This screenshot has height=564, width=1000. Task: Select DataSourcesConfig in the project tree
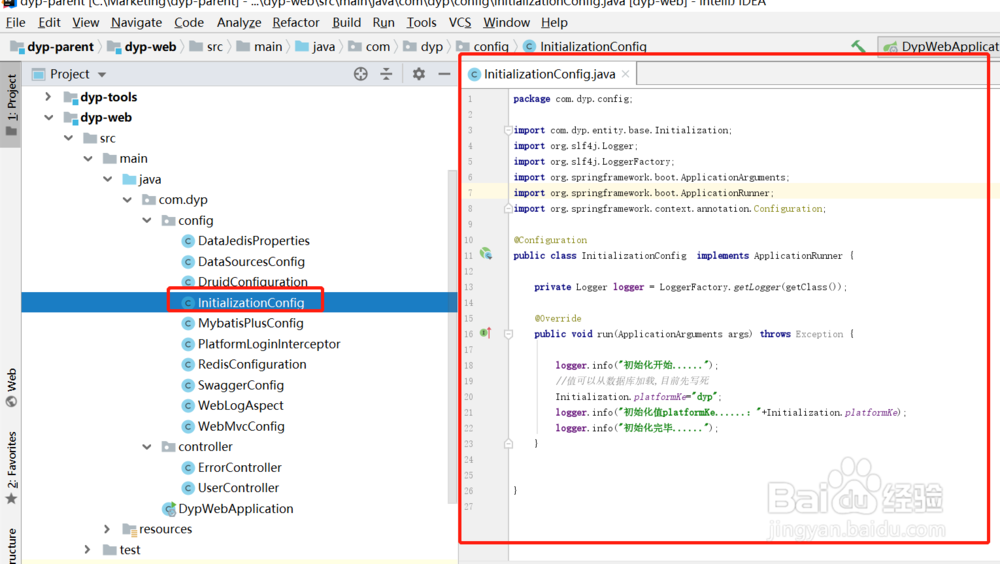(x=251, y=262)
